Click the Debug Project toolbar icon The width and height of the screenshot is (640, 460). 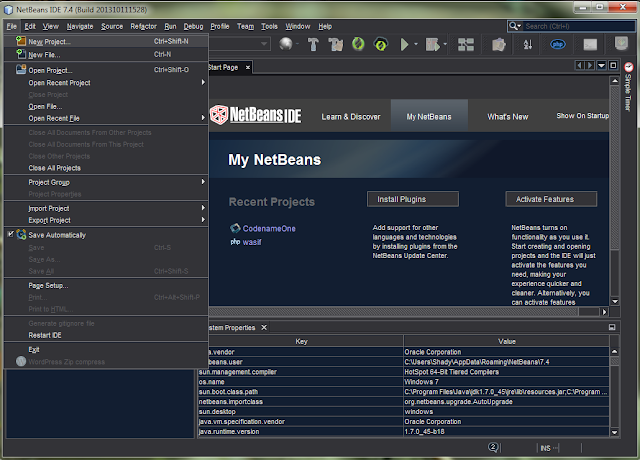tap(432, 44)
